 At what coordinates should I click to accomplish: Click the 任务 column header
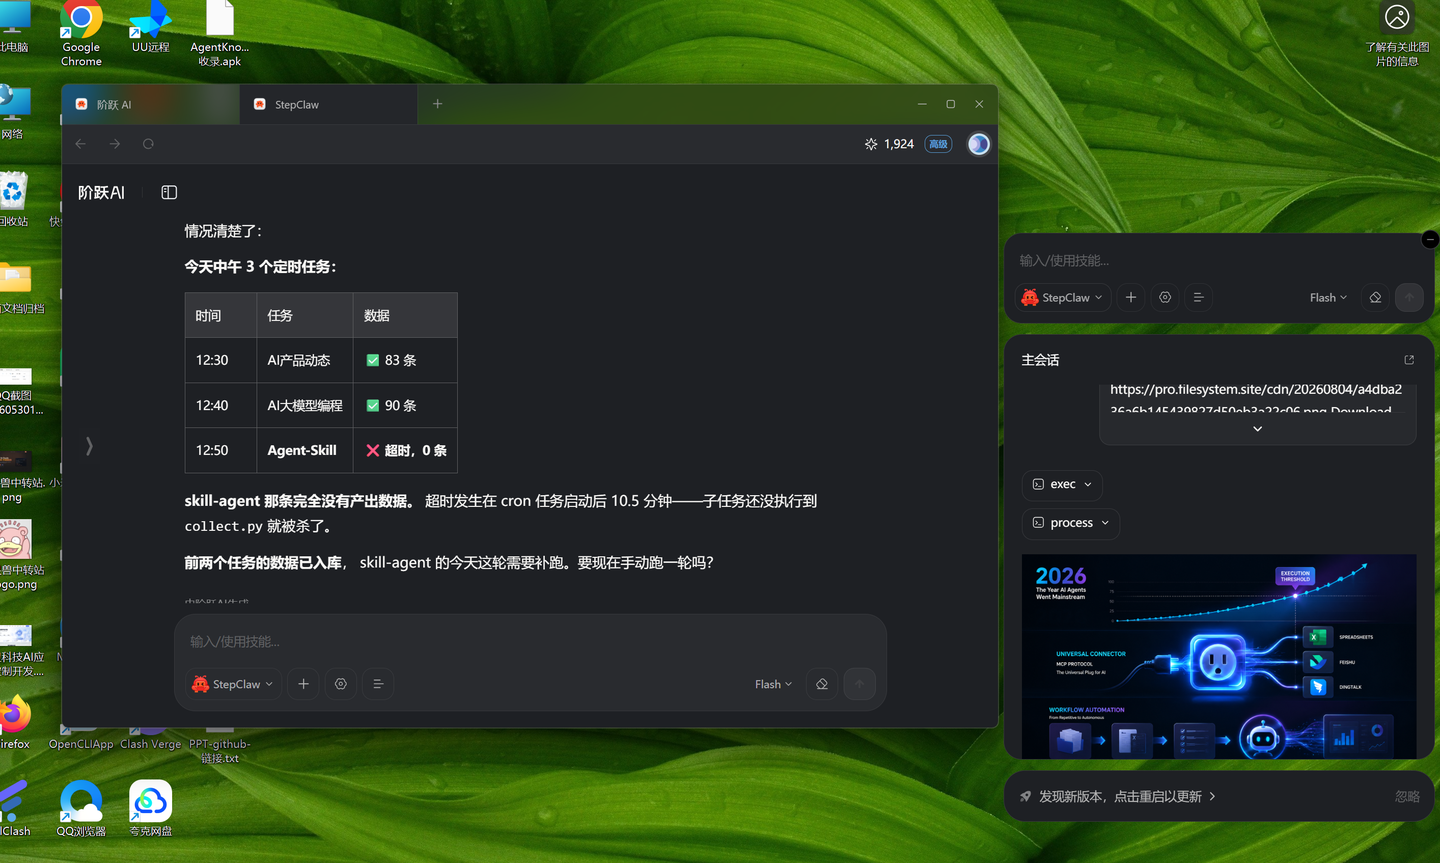tap(304, 315)
